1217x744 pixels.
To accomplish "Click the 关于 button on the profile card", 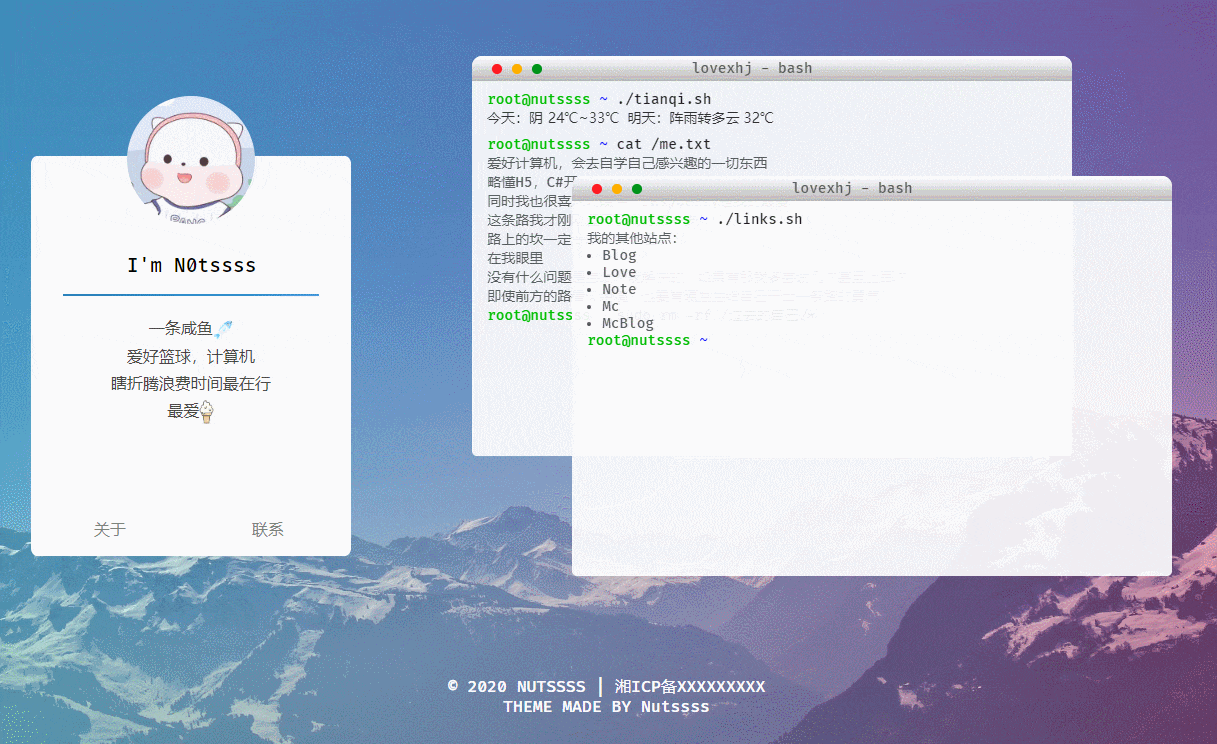I will pyautogui.click(x=110, y=529).
